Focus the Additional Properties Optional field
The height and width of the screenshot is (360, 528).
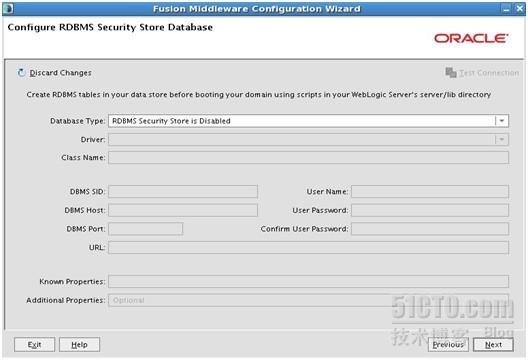click(308, 300)
